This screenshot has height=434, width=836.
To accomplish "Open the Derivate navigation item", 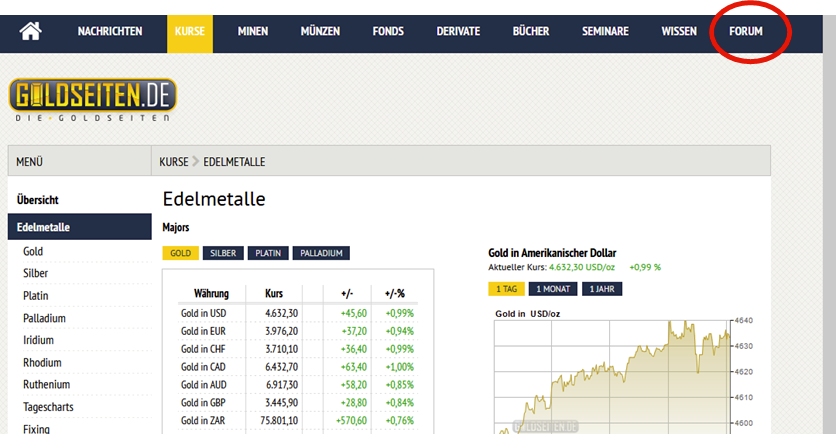I will pyautogui.click(x=458, y=31).
